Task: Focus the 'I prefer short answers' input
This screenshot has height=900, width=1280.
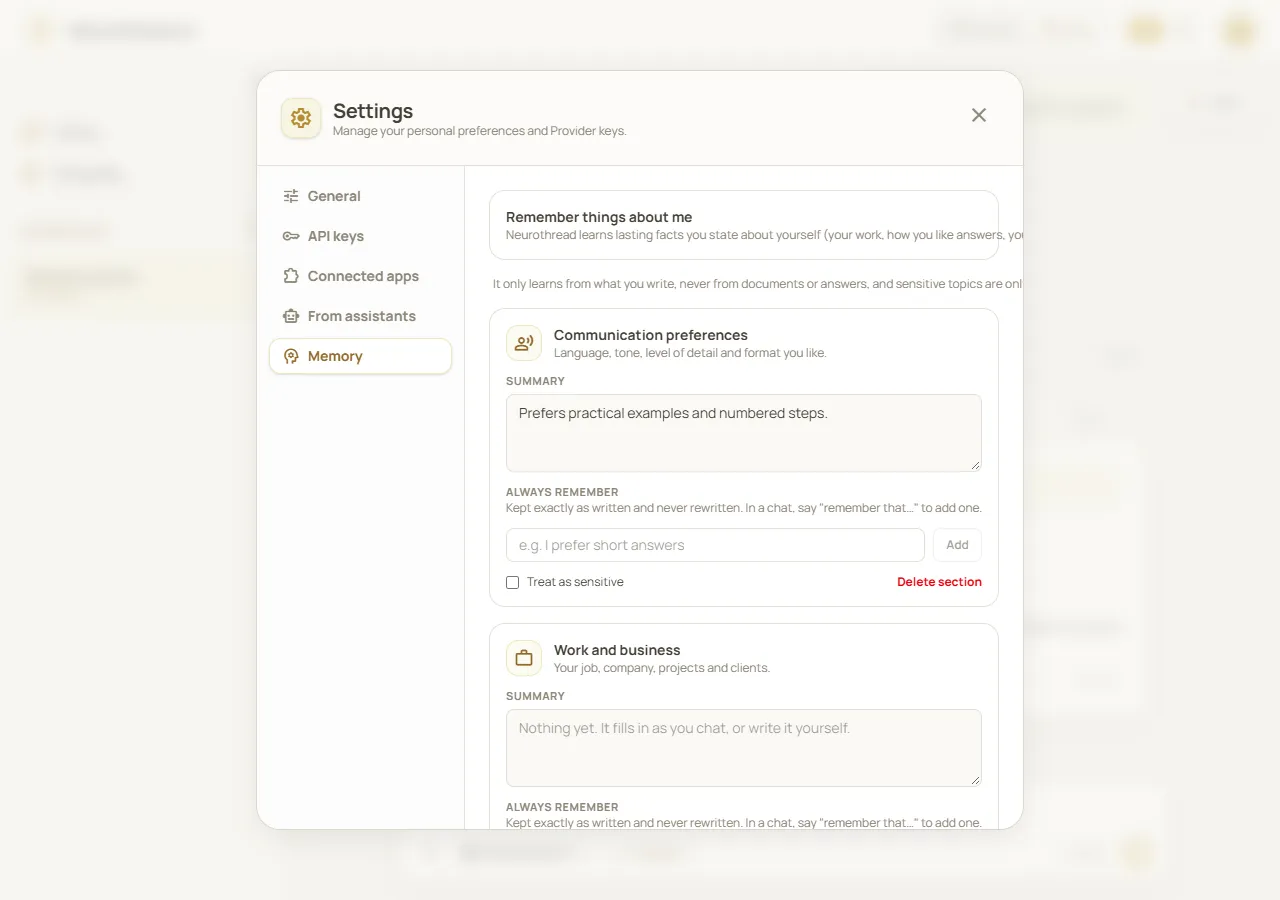Action: pos(715,545)
